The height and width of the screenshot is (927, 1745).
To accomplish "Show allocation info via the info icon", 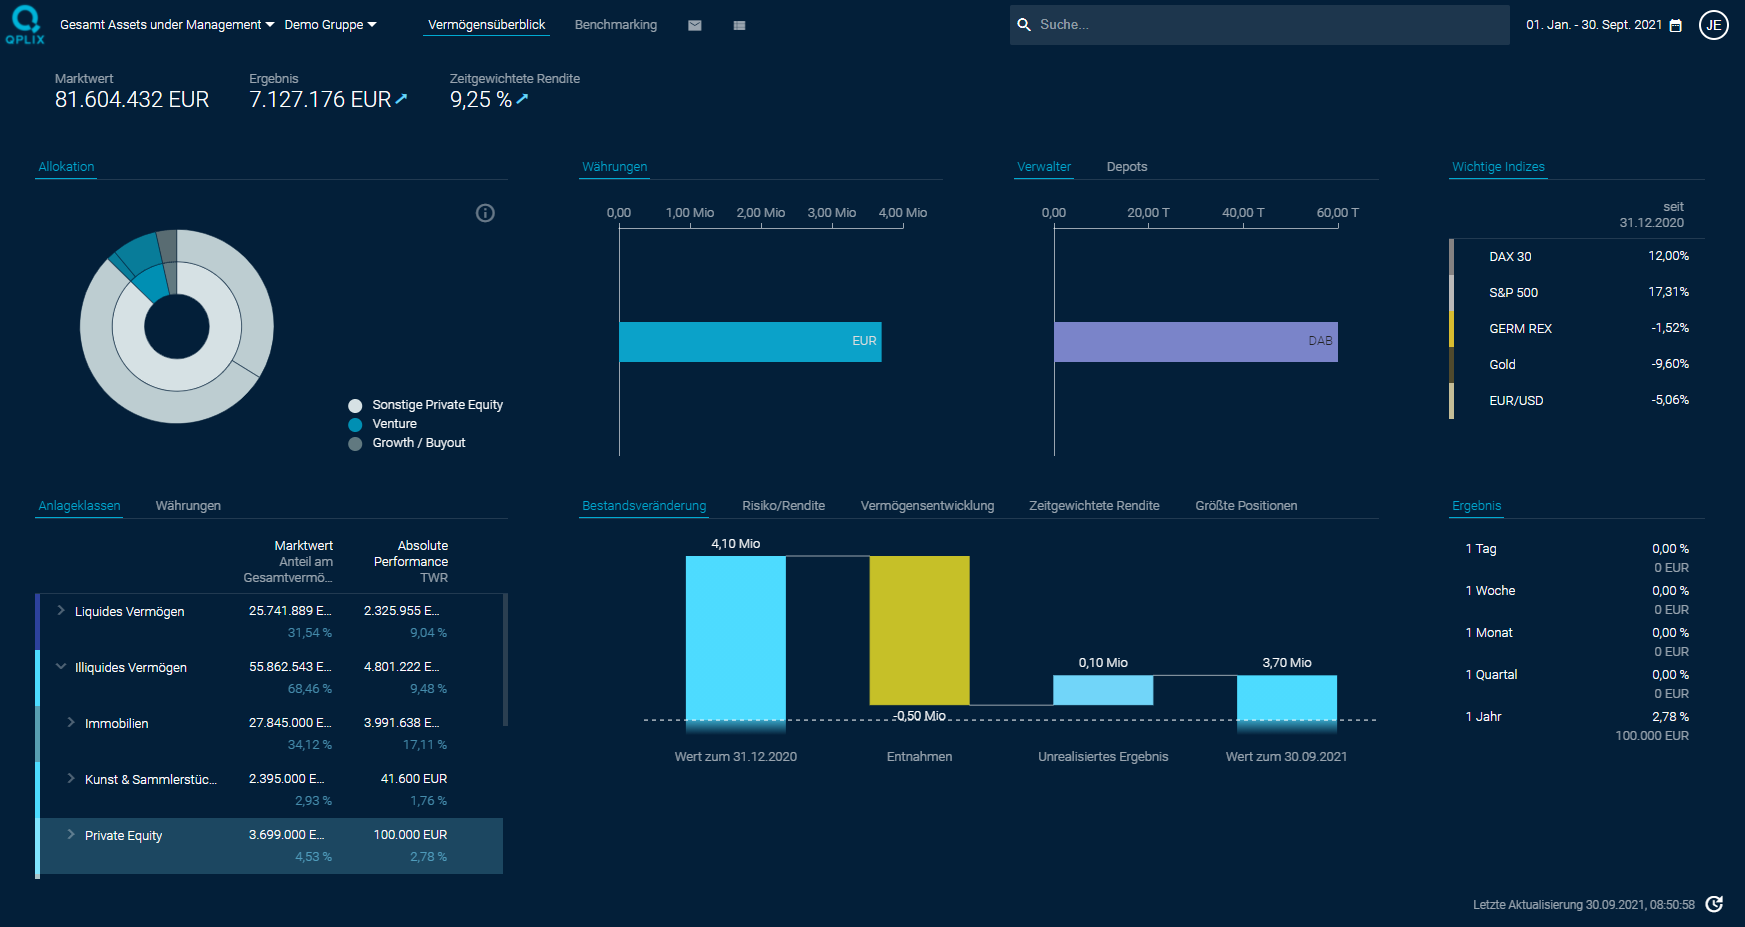I will pyautogui.click(x=485, y=213).
